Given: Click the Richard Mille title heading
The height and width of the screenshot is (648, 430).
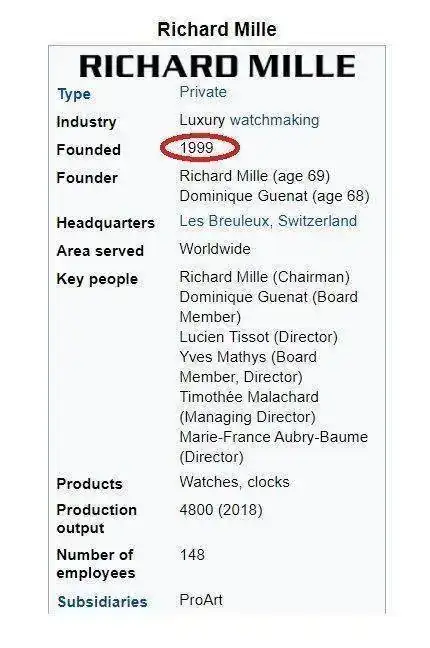Looking at the screenshot, I should (x=217, y=29).
